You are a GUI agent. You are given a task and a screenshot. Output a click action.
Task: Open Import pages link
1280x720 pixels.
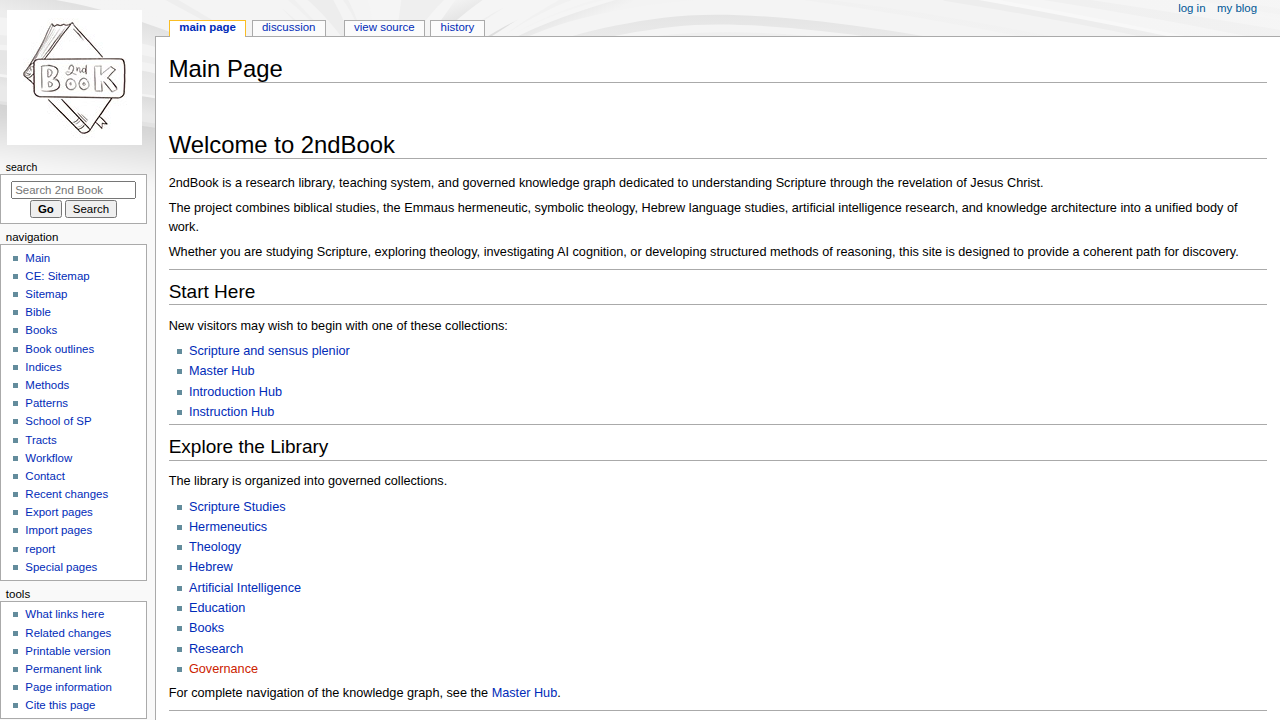59,530
